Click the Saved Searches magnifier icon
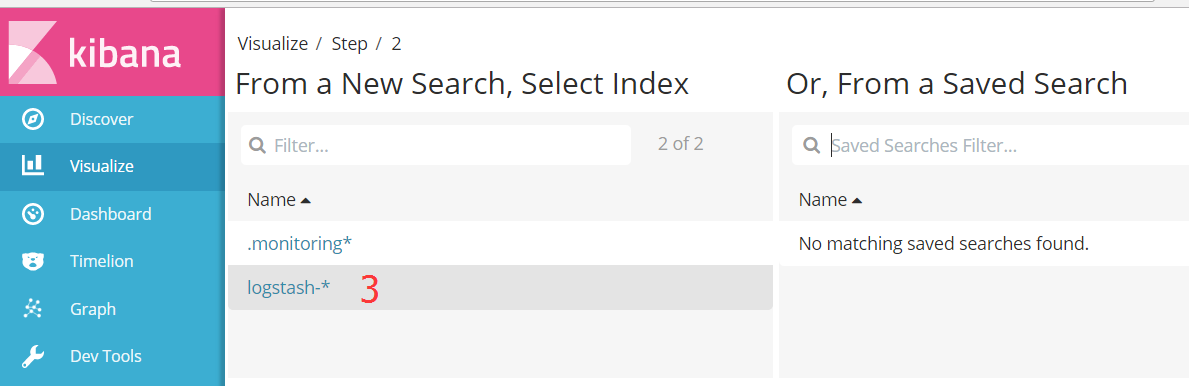The image size is (1189, 386). pos(811,145)
